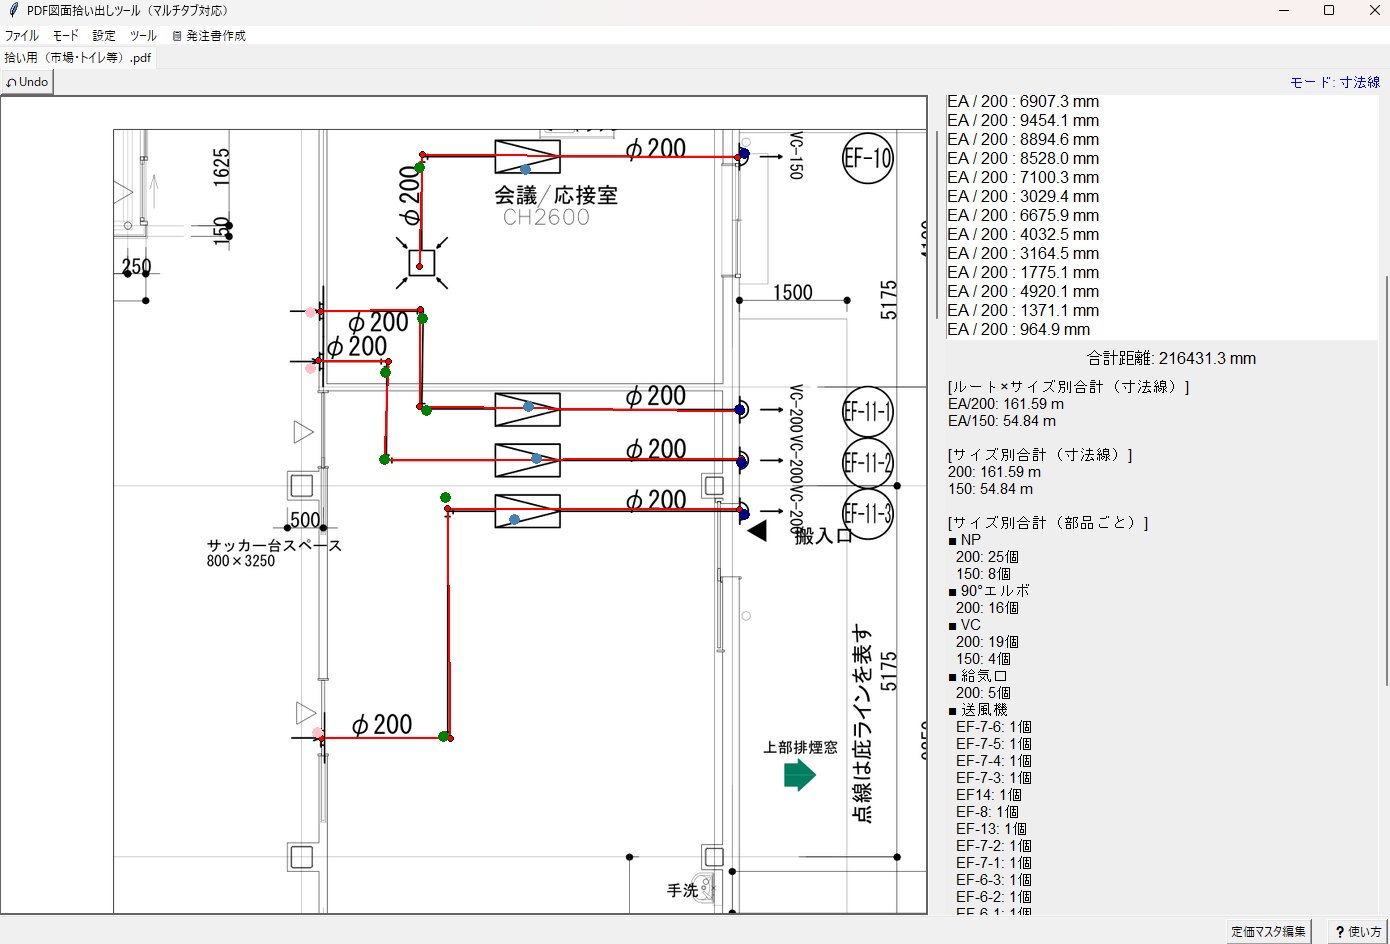Click the EF-11-3 fan circle symbol
Viewport: 1390px width, 944px height.
[867, 514]
